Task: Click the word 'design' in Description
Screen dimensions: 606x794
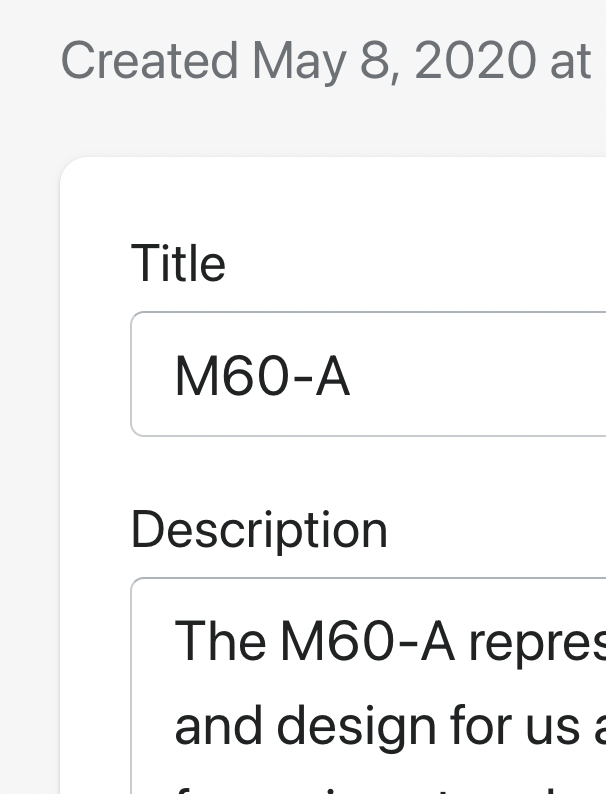Action: pyautogui.click(x=357, y=729)
